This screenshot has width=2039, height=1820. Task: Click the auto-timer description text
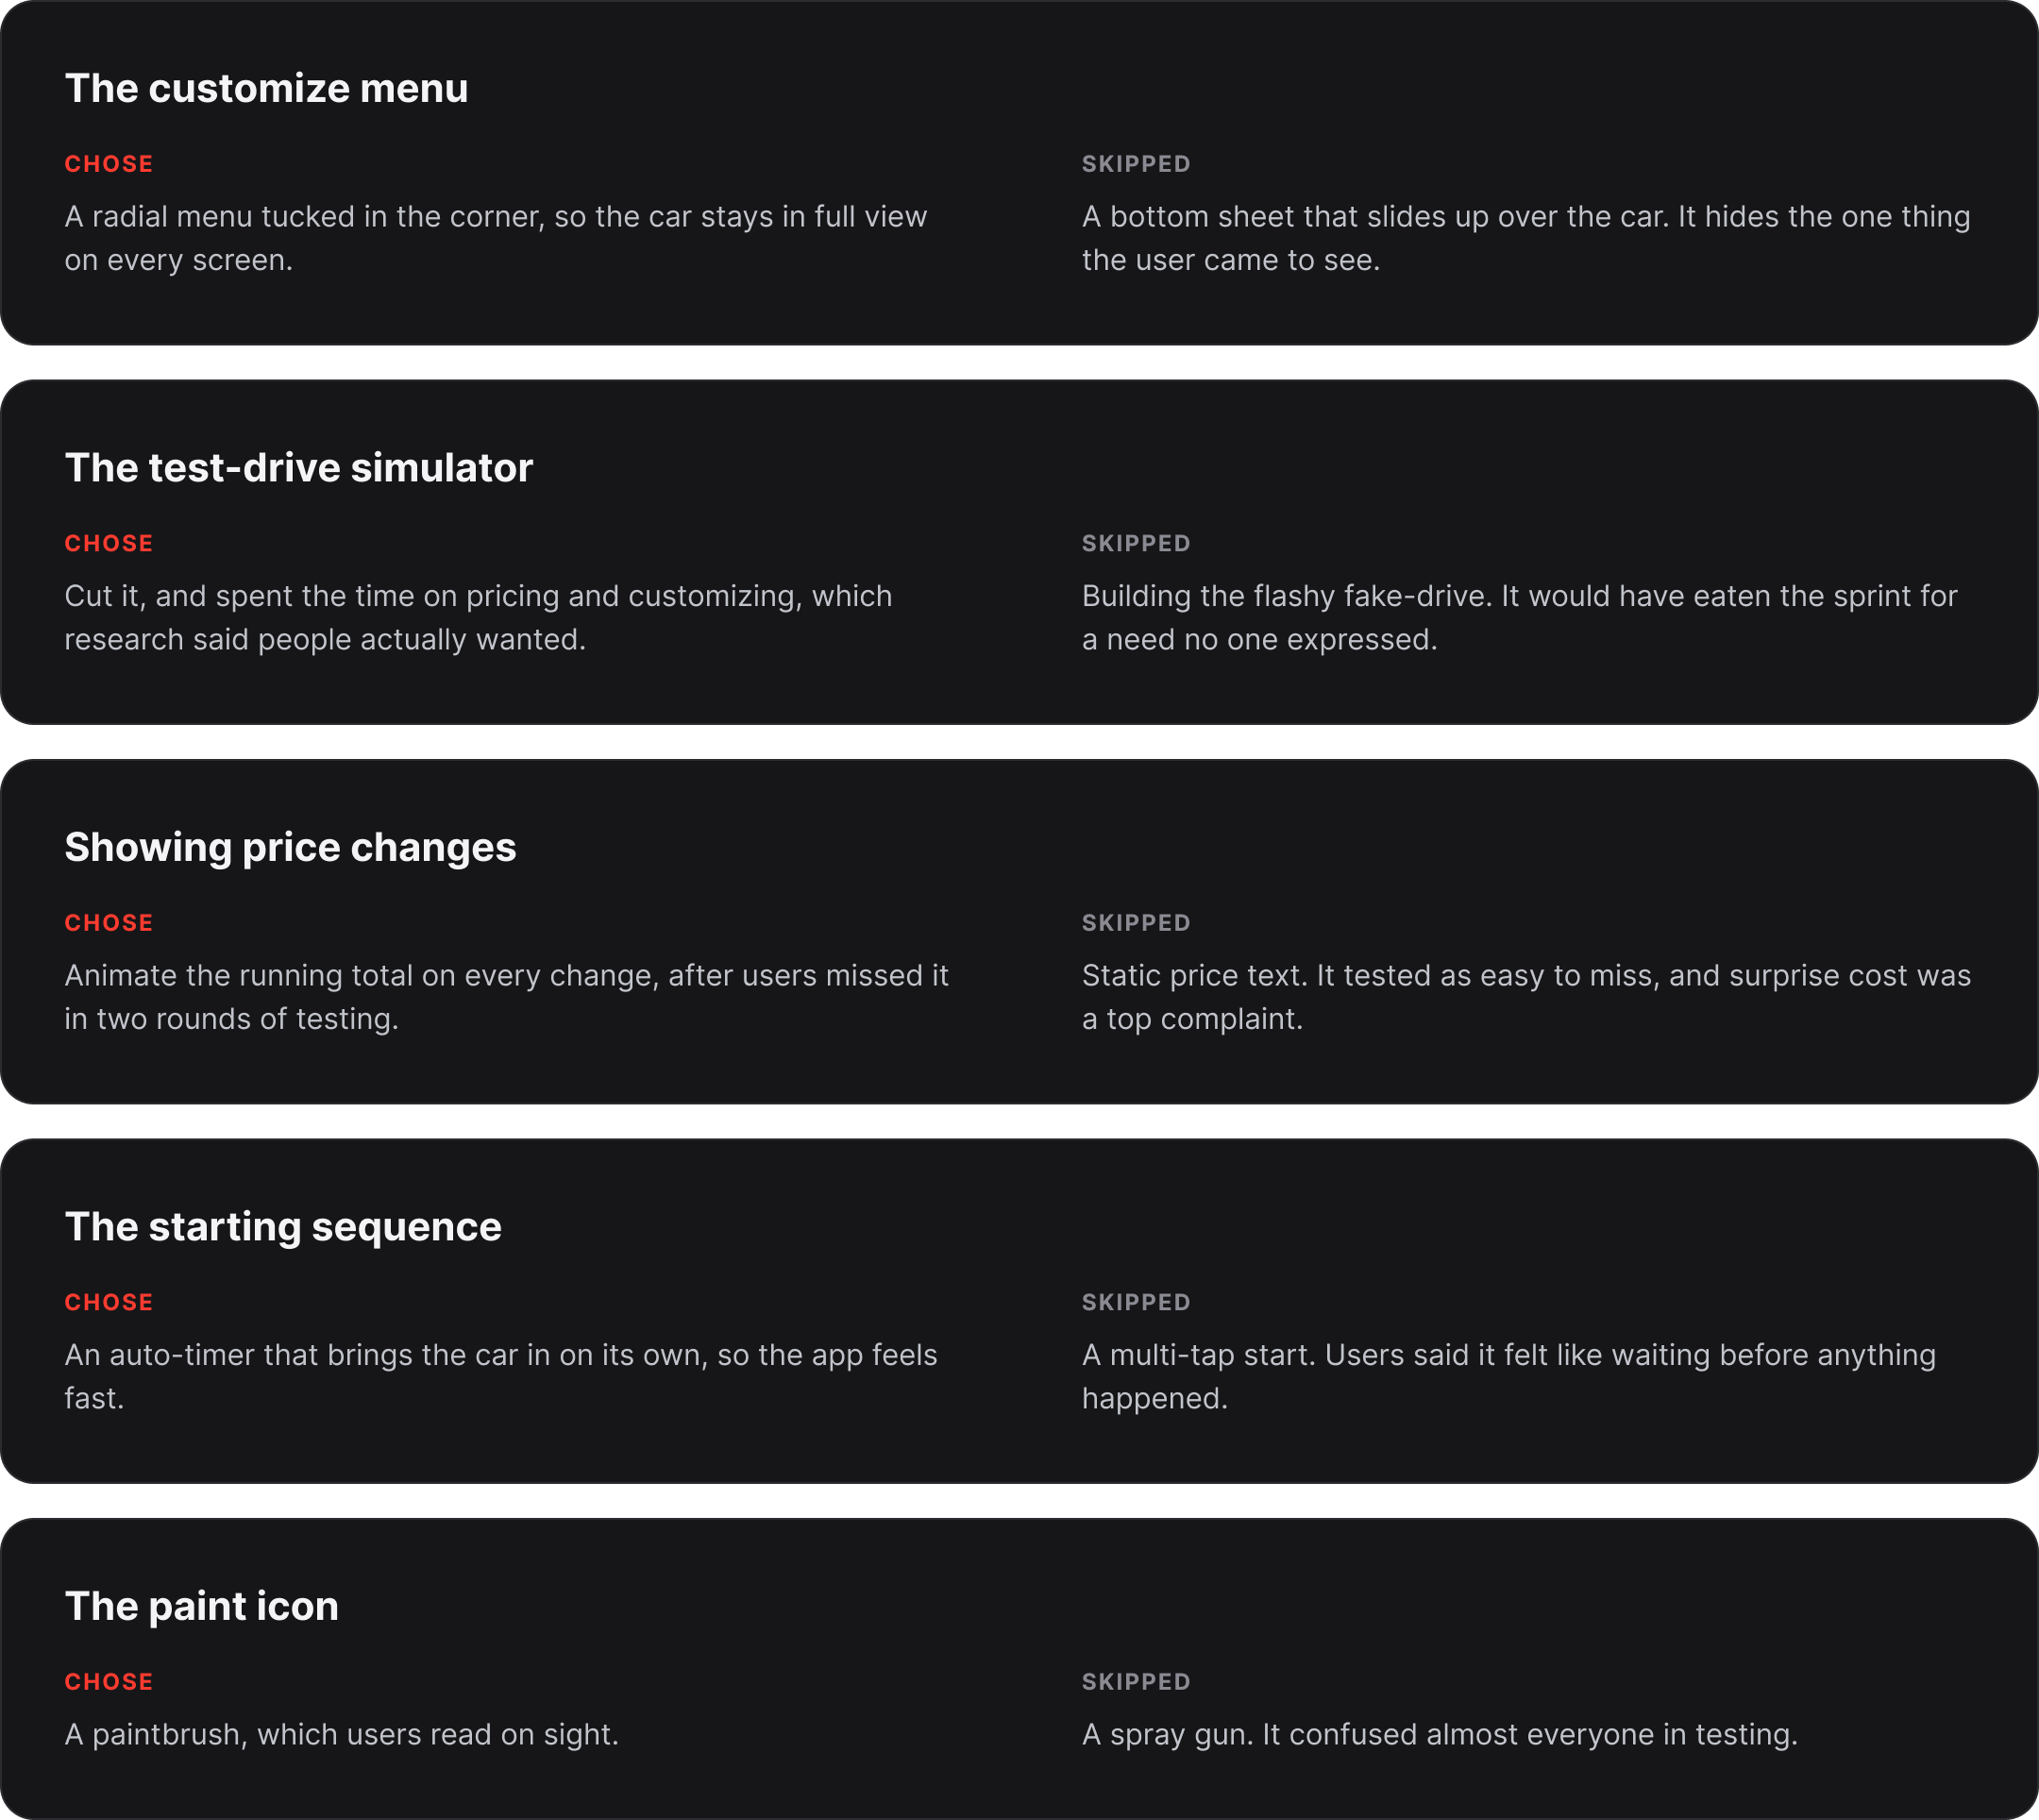coord(501,1376)
